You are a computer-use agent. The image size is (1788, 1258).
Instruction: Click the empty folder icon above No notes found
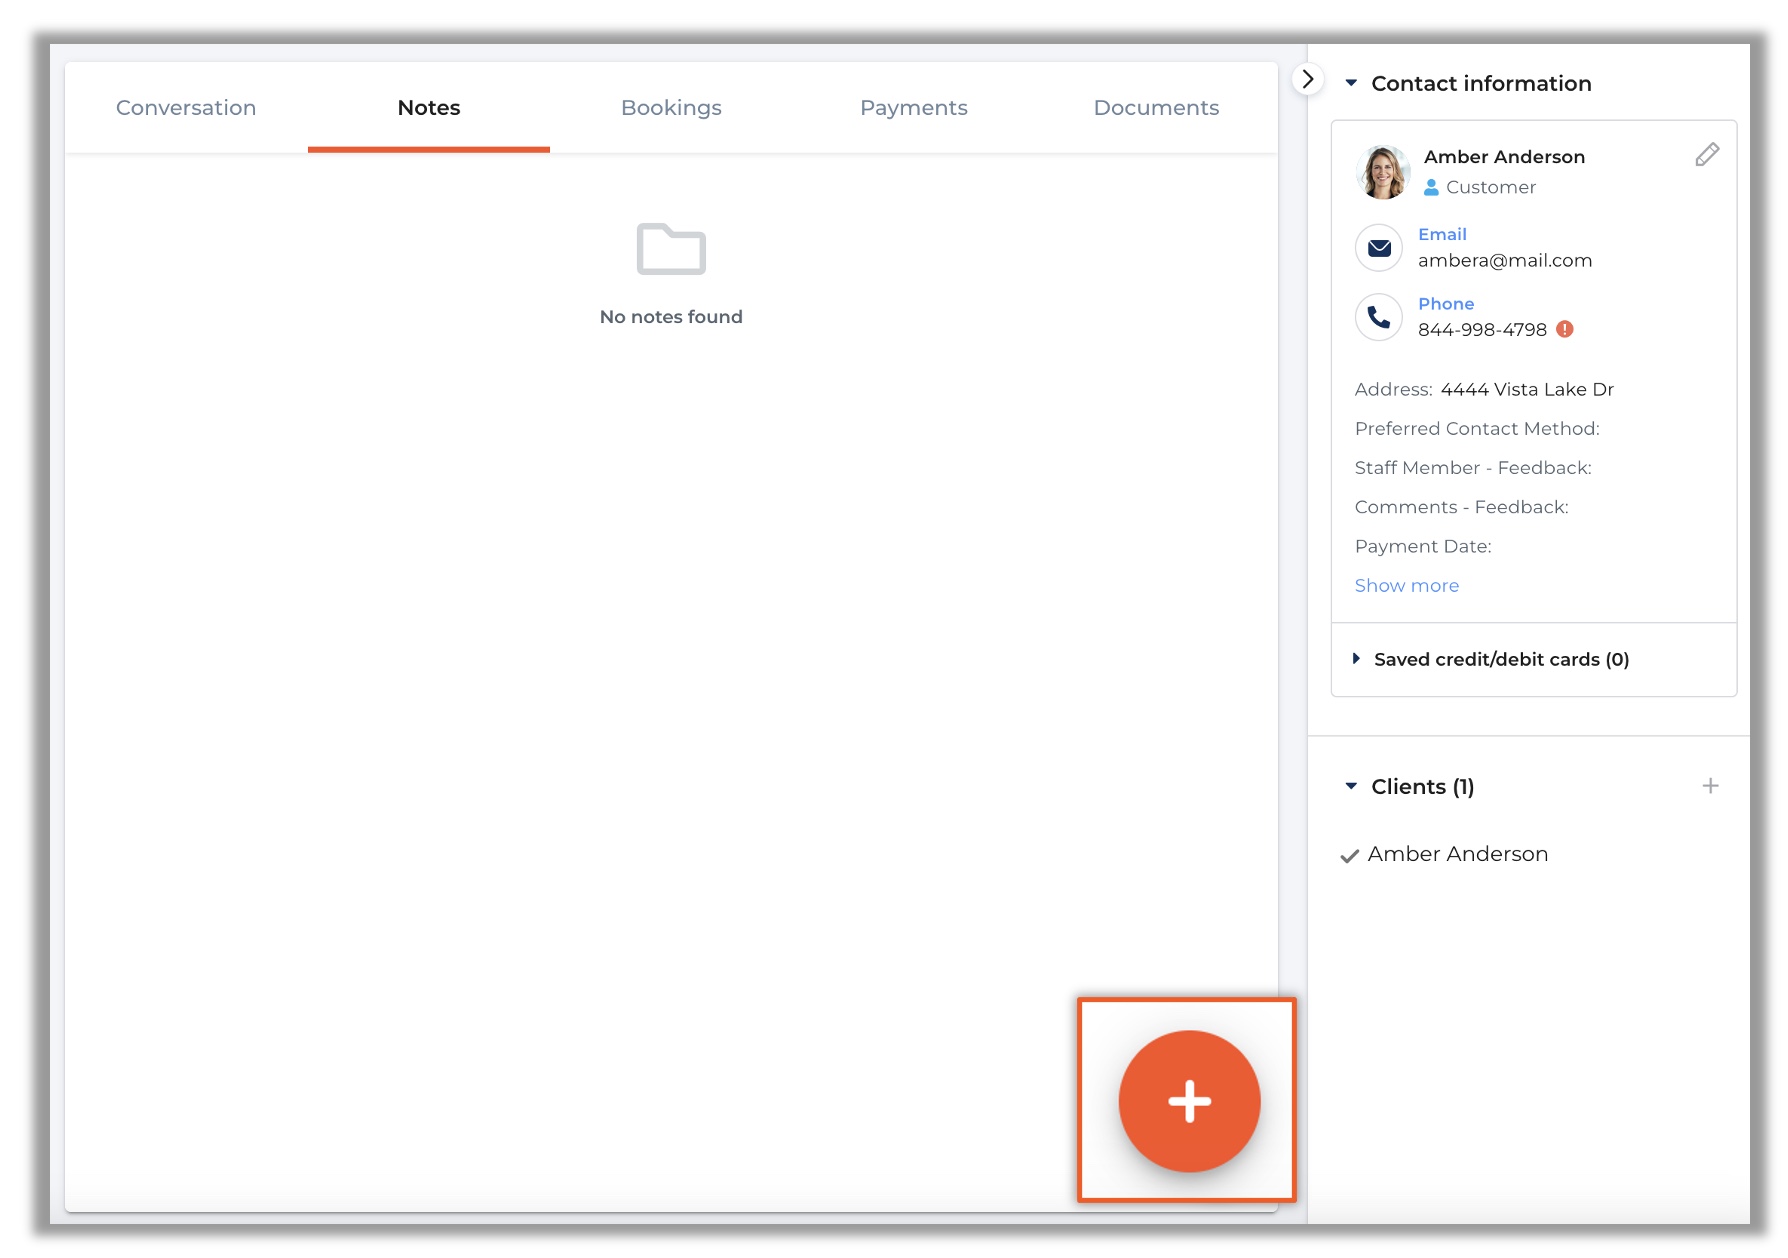[670, 250]
